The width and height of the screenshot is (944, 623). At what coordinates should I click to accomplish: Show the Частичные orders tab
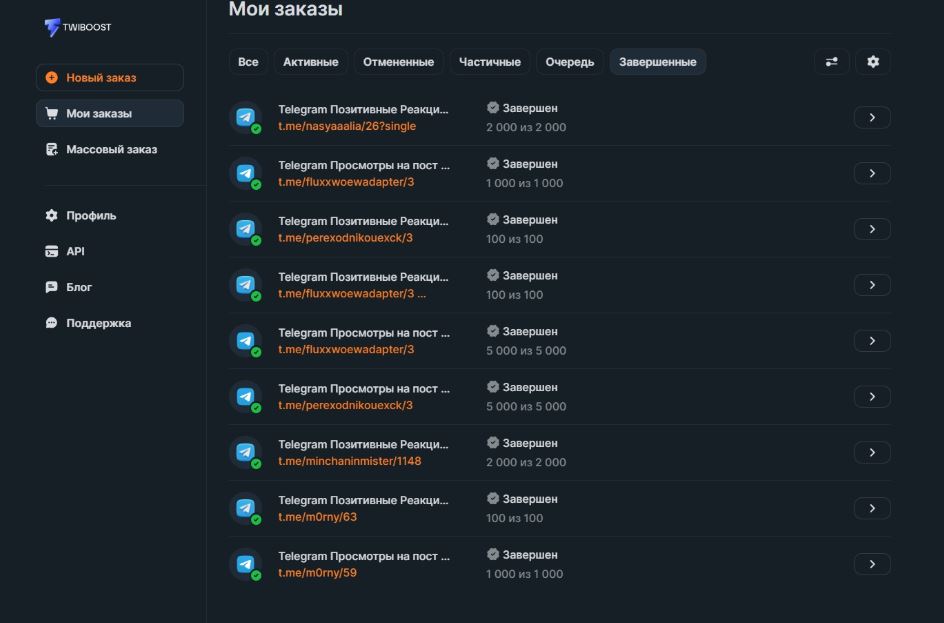coord(489,62)
